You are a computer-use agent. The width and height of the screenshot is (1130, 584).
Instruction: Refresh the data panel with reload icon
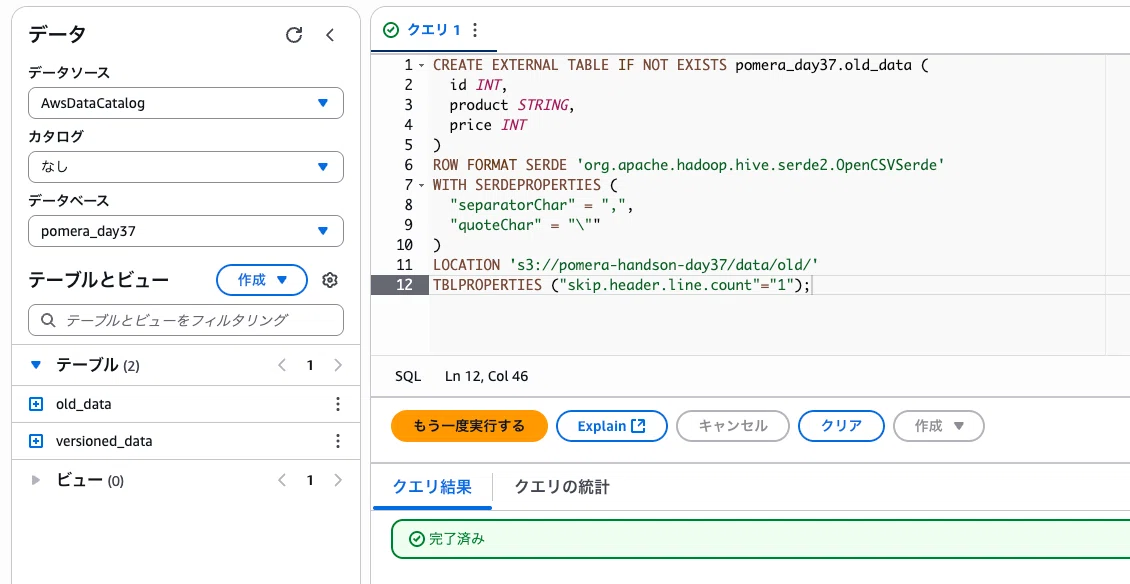coord(294,35)
